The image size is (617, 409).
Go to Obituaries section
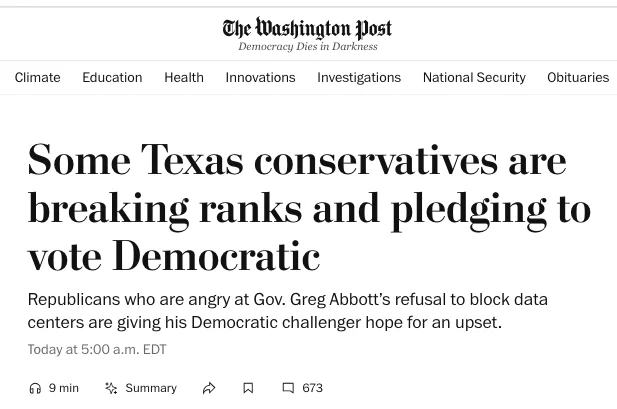click(x=578, y=78)
